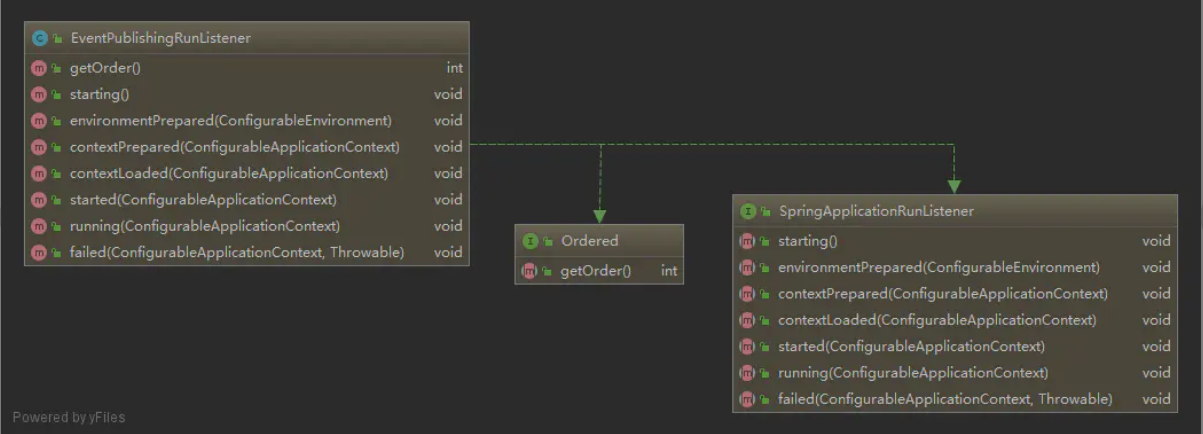Click the method icon beside EventPublishingRunListener failed
Screen dimensions: 1203x434
39,252
